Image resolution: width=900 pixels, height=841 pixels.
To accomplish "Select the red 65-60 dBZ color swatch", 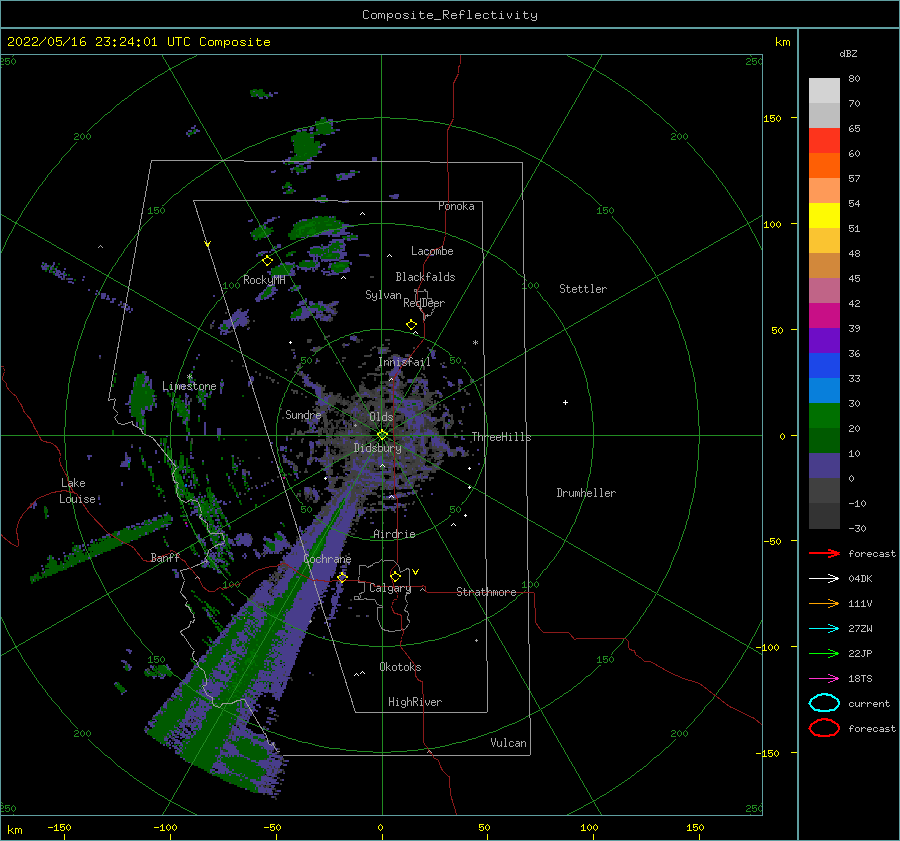I will [824, 141].
